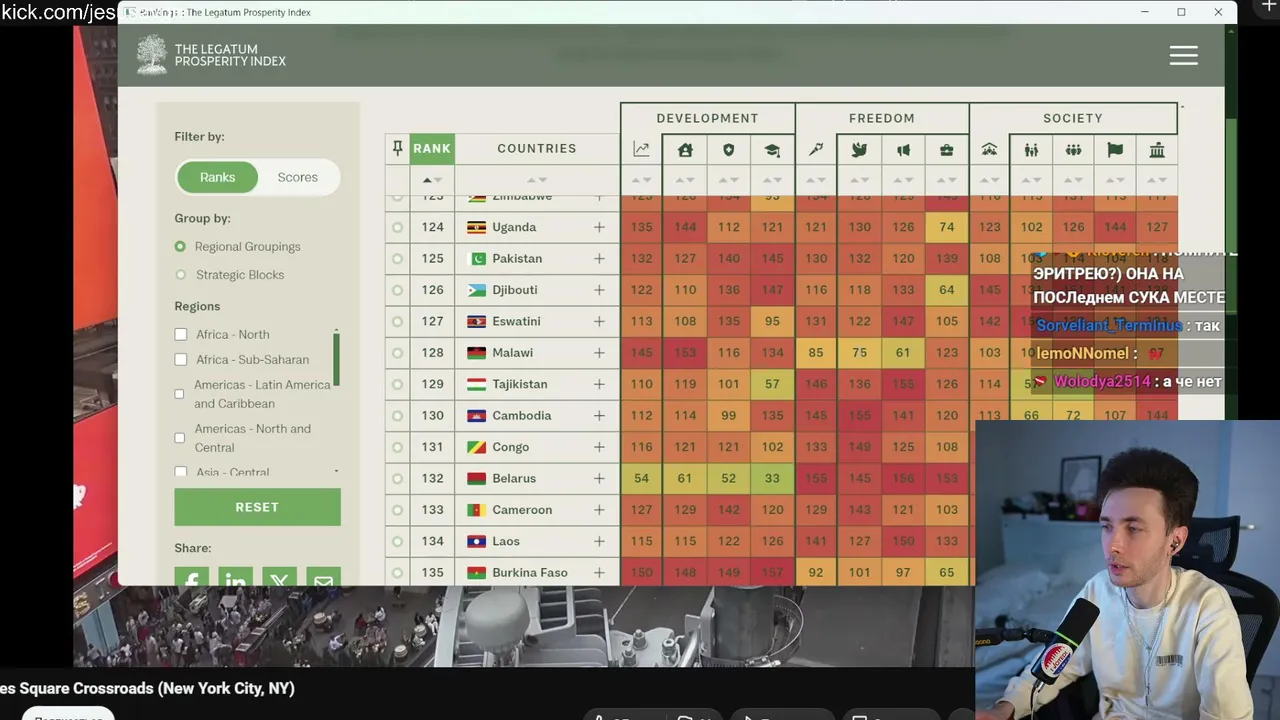The image size is (1280, 720).
Task: Click the streamer webcam video
Action: [1127, 569]
